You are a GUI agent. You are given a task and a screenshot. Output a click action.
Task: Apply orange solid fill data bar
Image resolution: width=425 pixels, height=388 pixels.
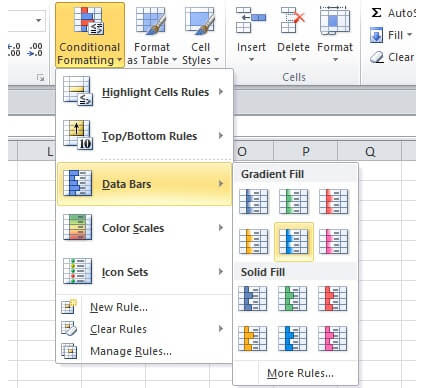click(253, 339)
